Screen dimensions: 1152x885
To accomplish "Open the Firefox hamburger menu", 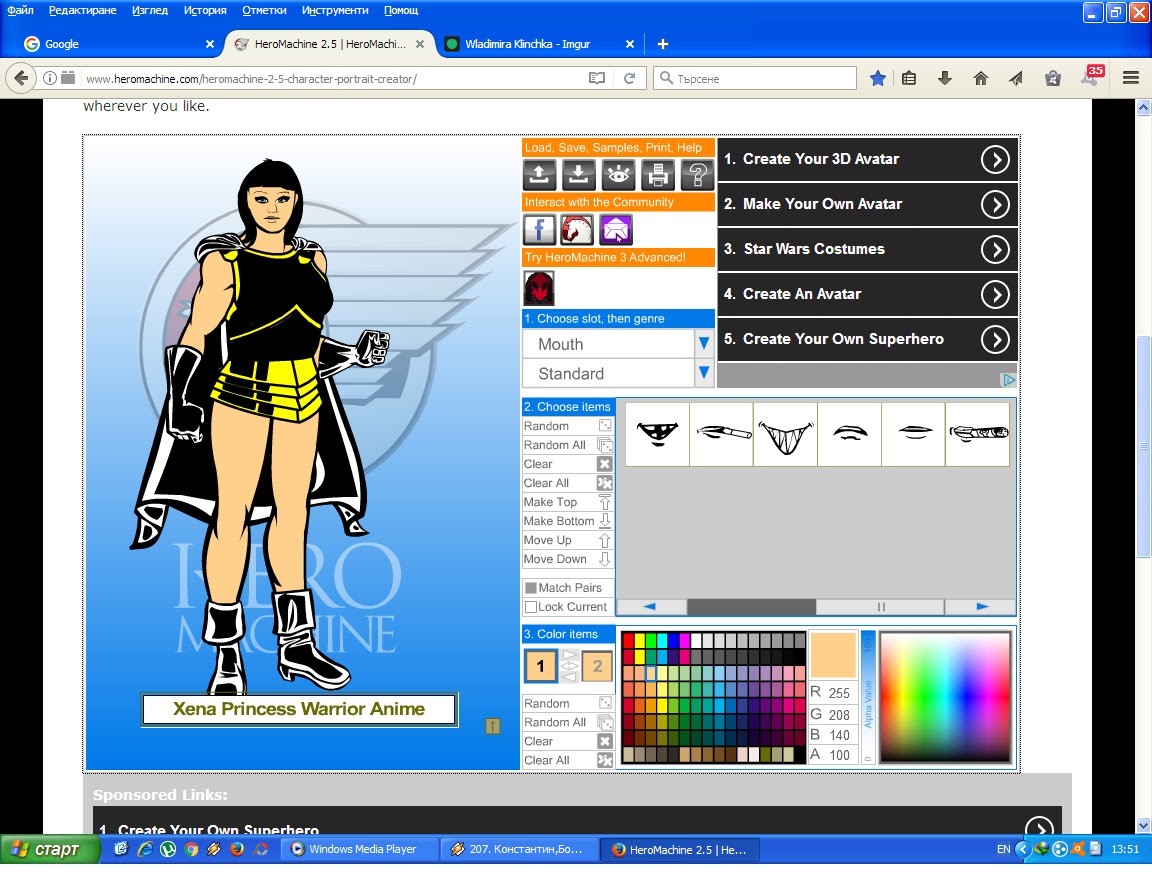I will 1131,79.
